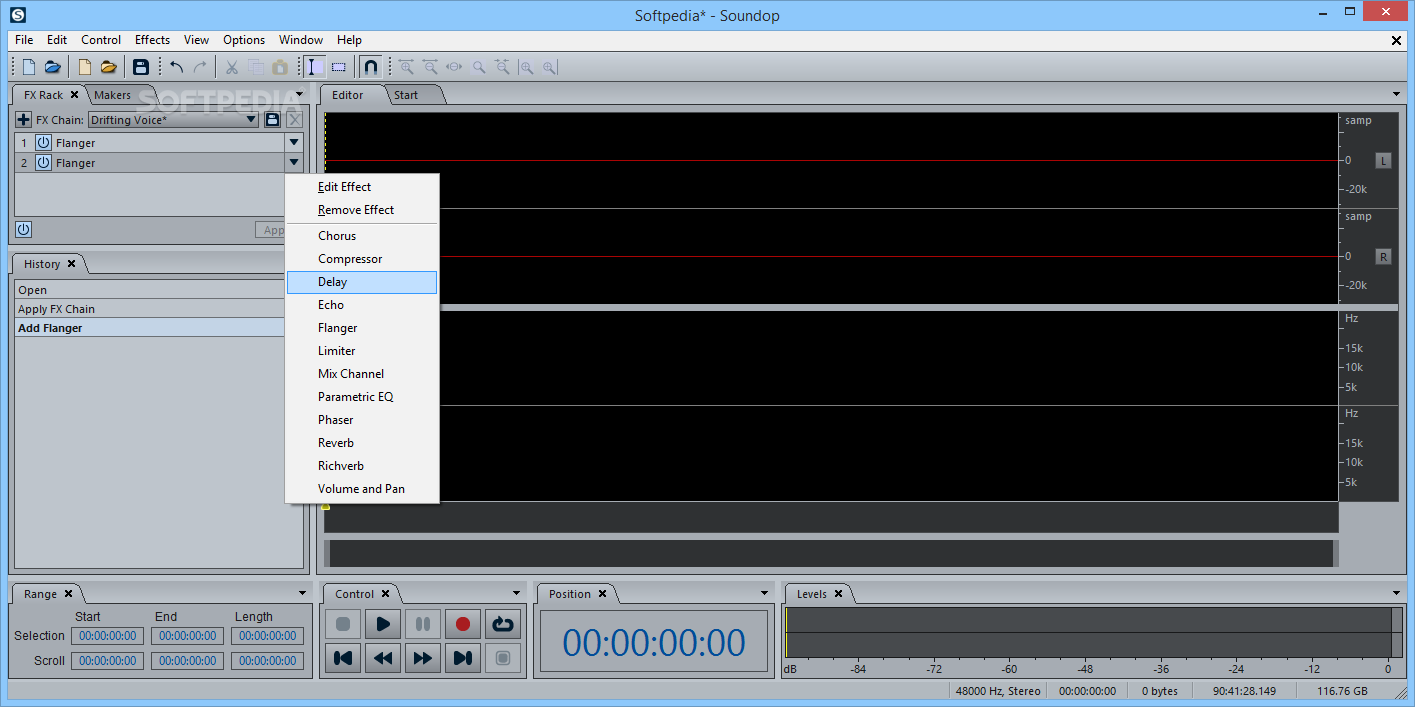1415x707 pixels.
Task: Open the Position panel options arrow
Action: (x=764, y=593)
